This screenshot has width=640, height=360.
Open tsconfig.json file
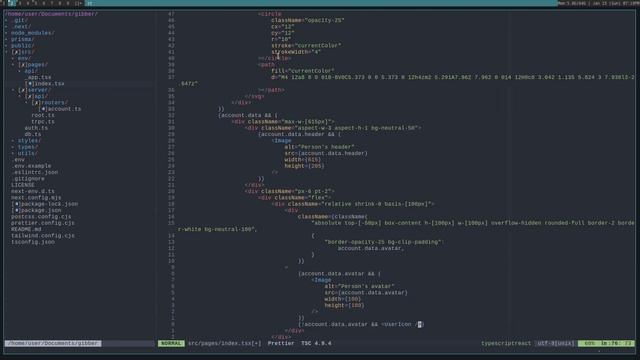33,242
